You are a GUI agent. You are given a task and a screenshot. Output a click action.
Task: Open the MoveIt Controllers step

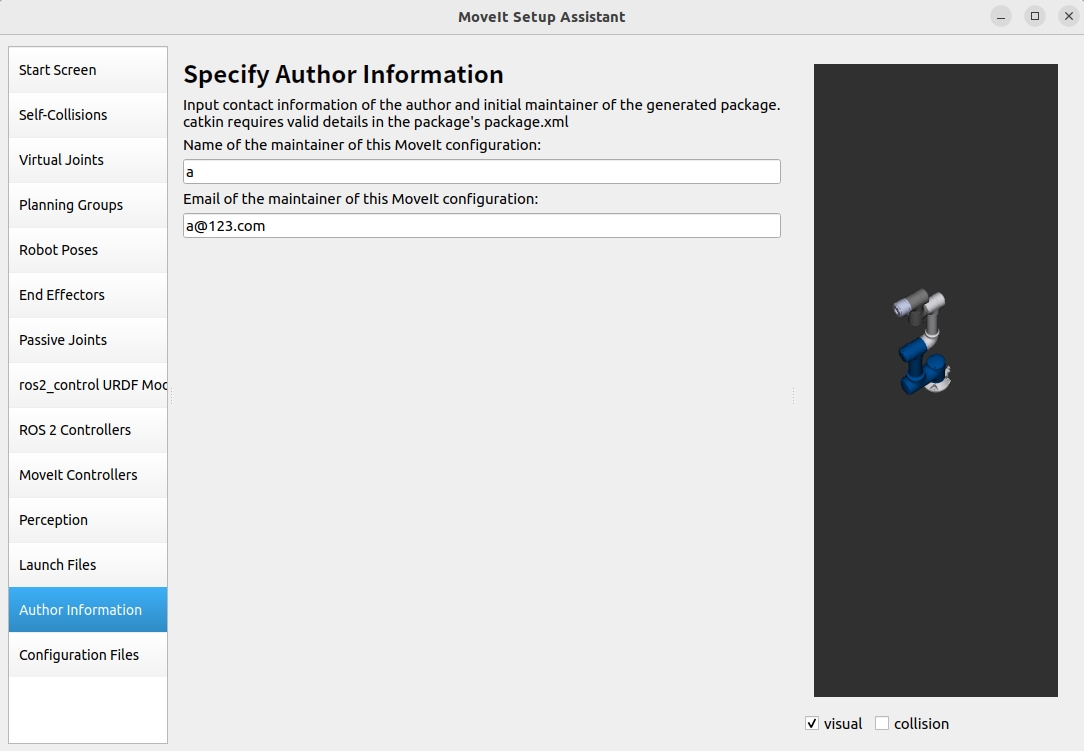(x=88, y=474)
